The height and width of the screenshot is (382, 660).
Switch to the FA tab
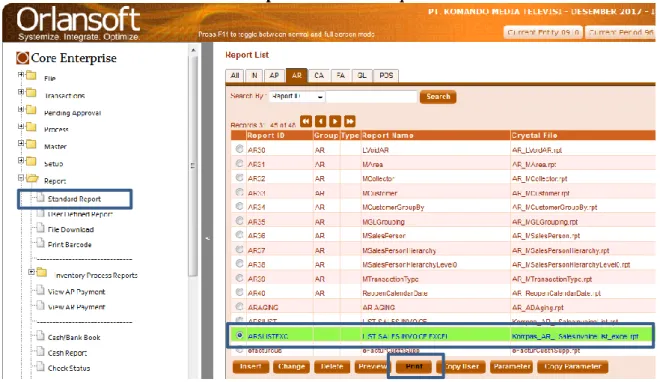pos(341,76)
